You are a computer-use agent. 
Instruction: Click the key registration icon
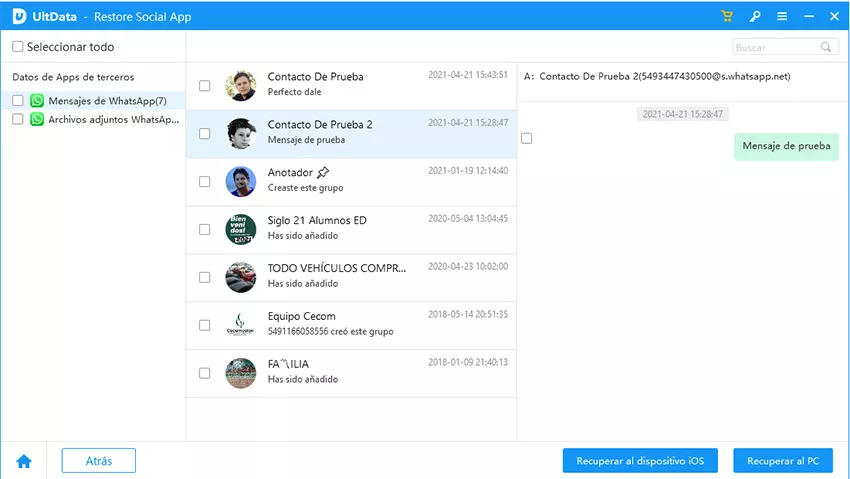point(755,16)
